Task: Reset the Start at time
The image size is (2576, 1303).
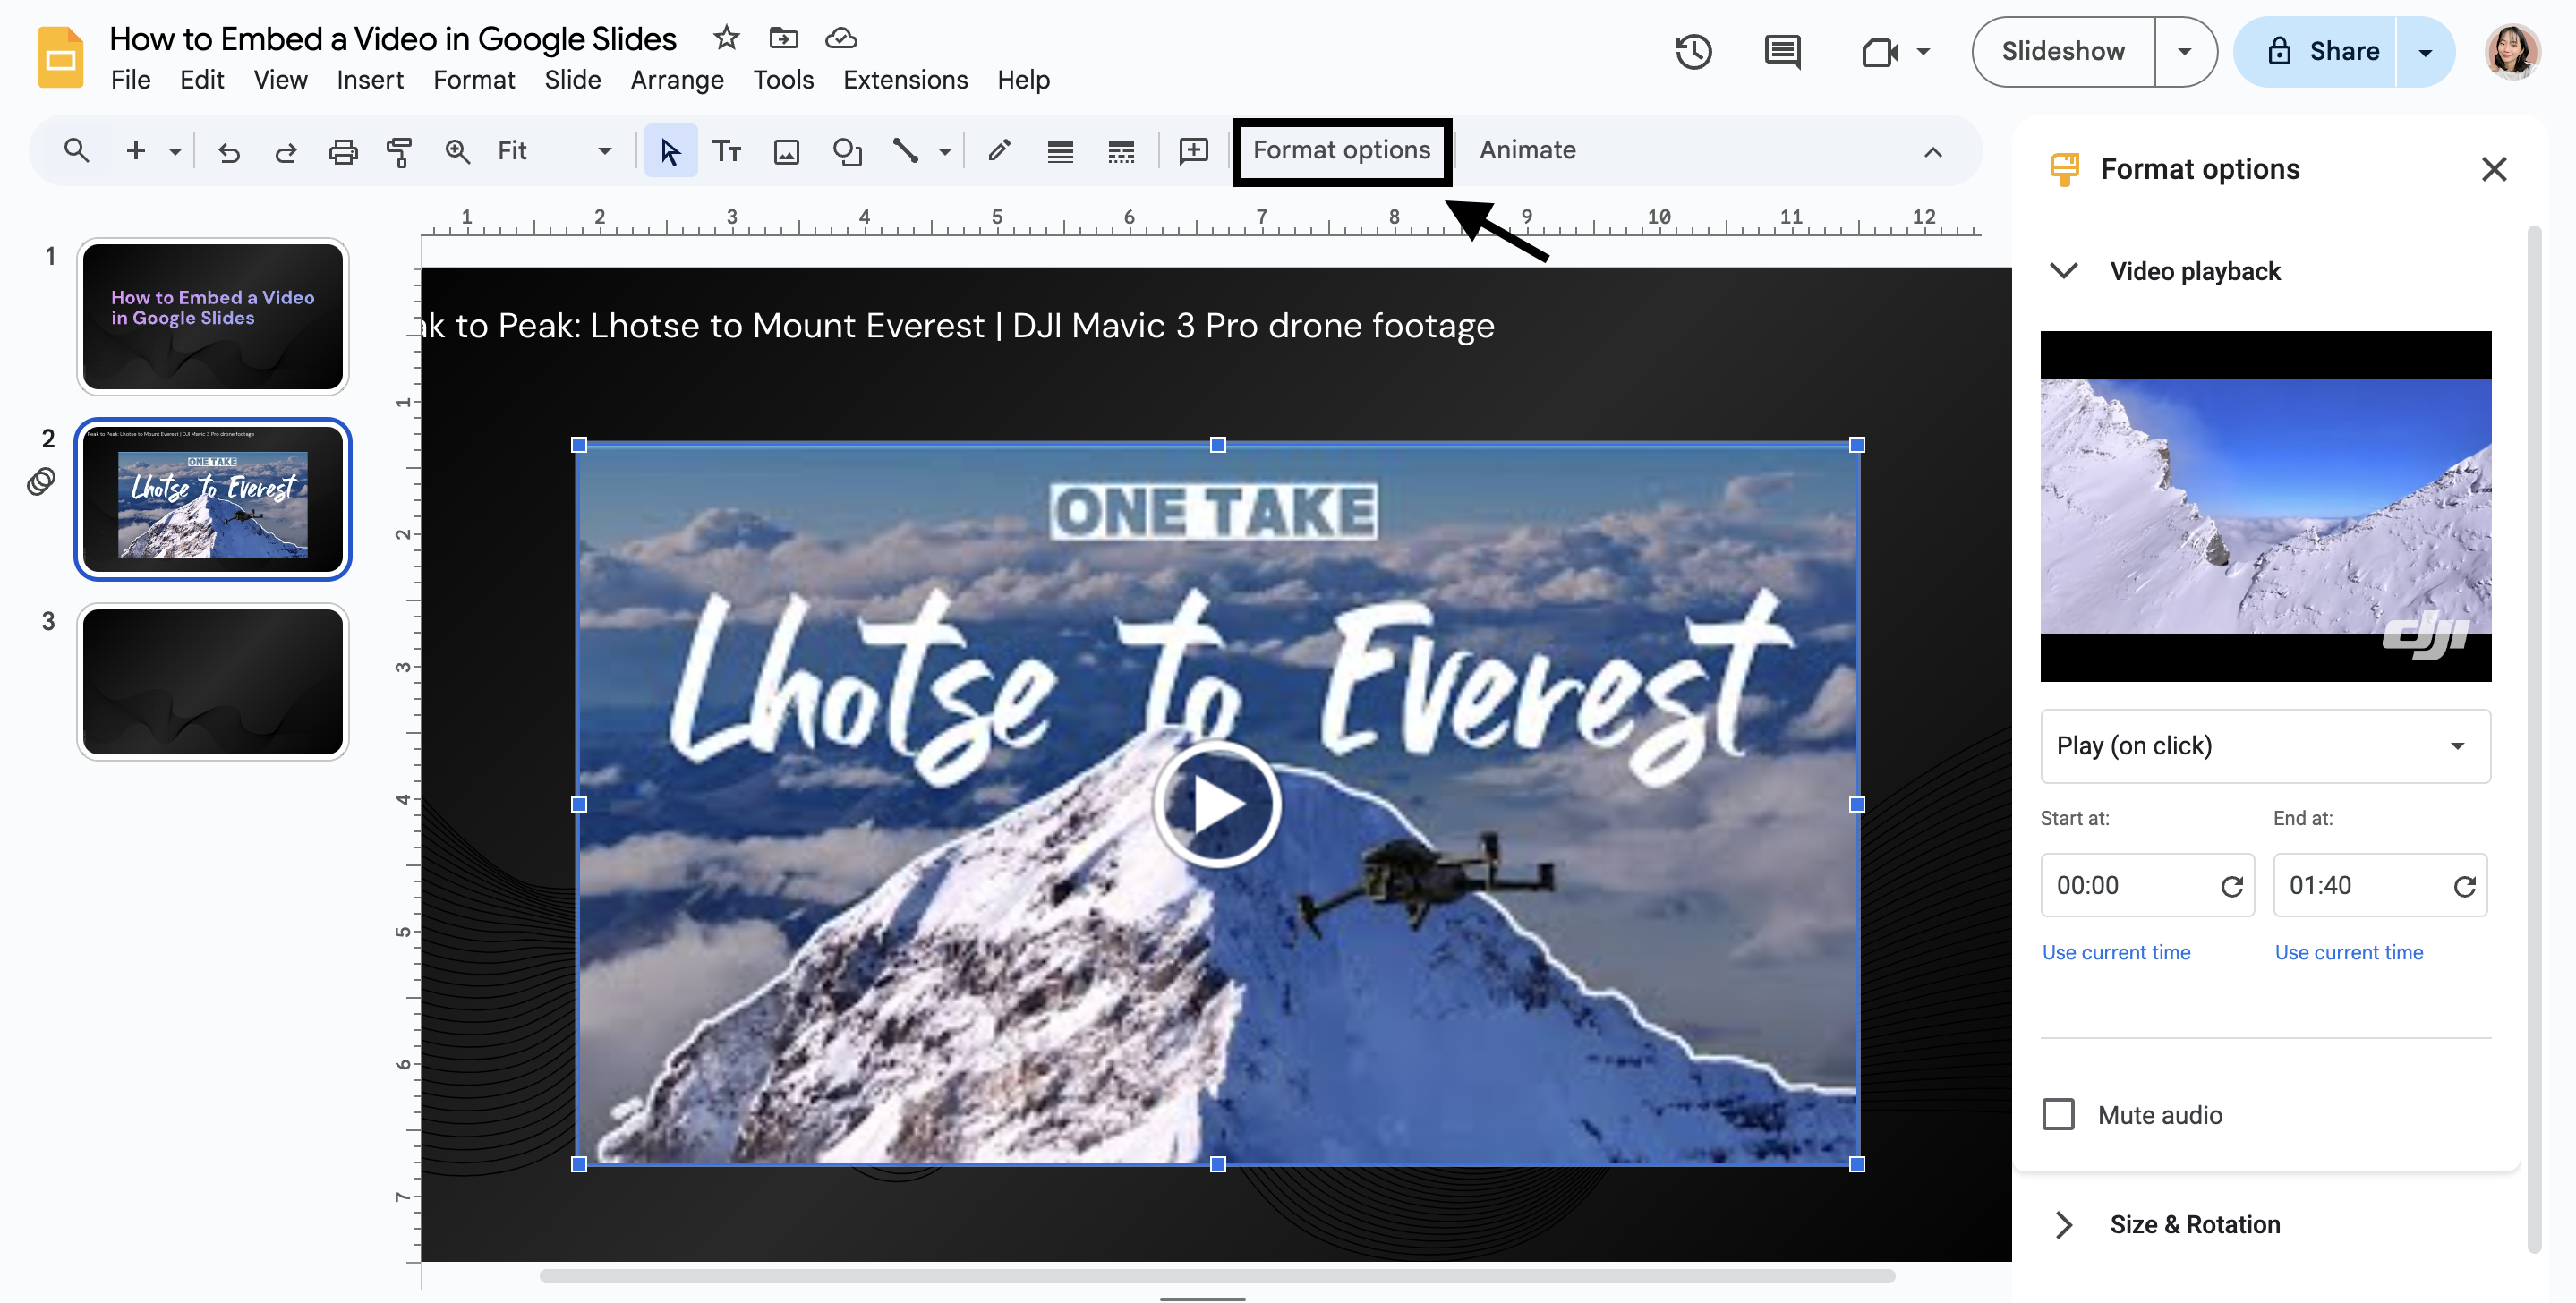Action: point(2231,886)
